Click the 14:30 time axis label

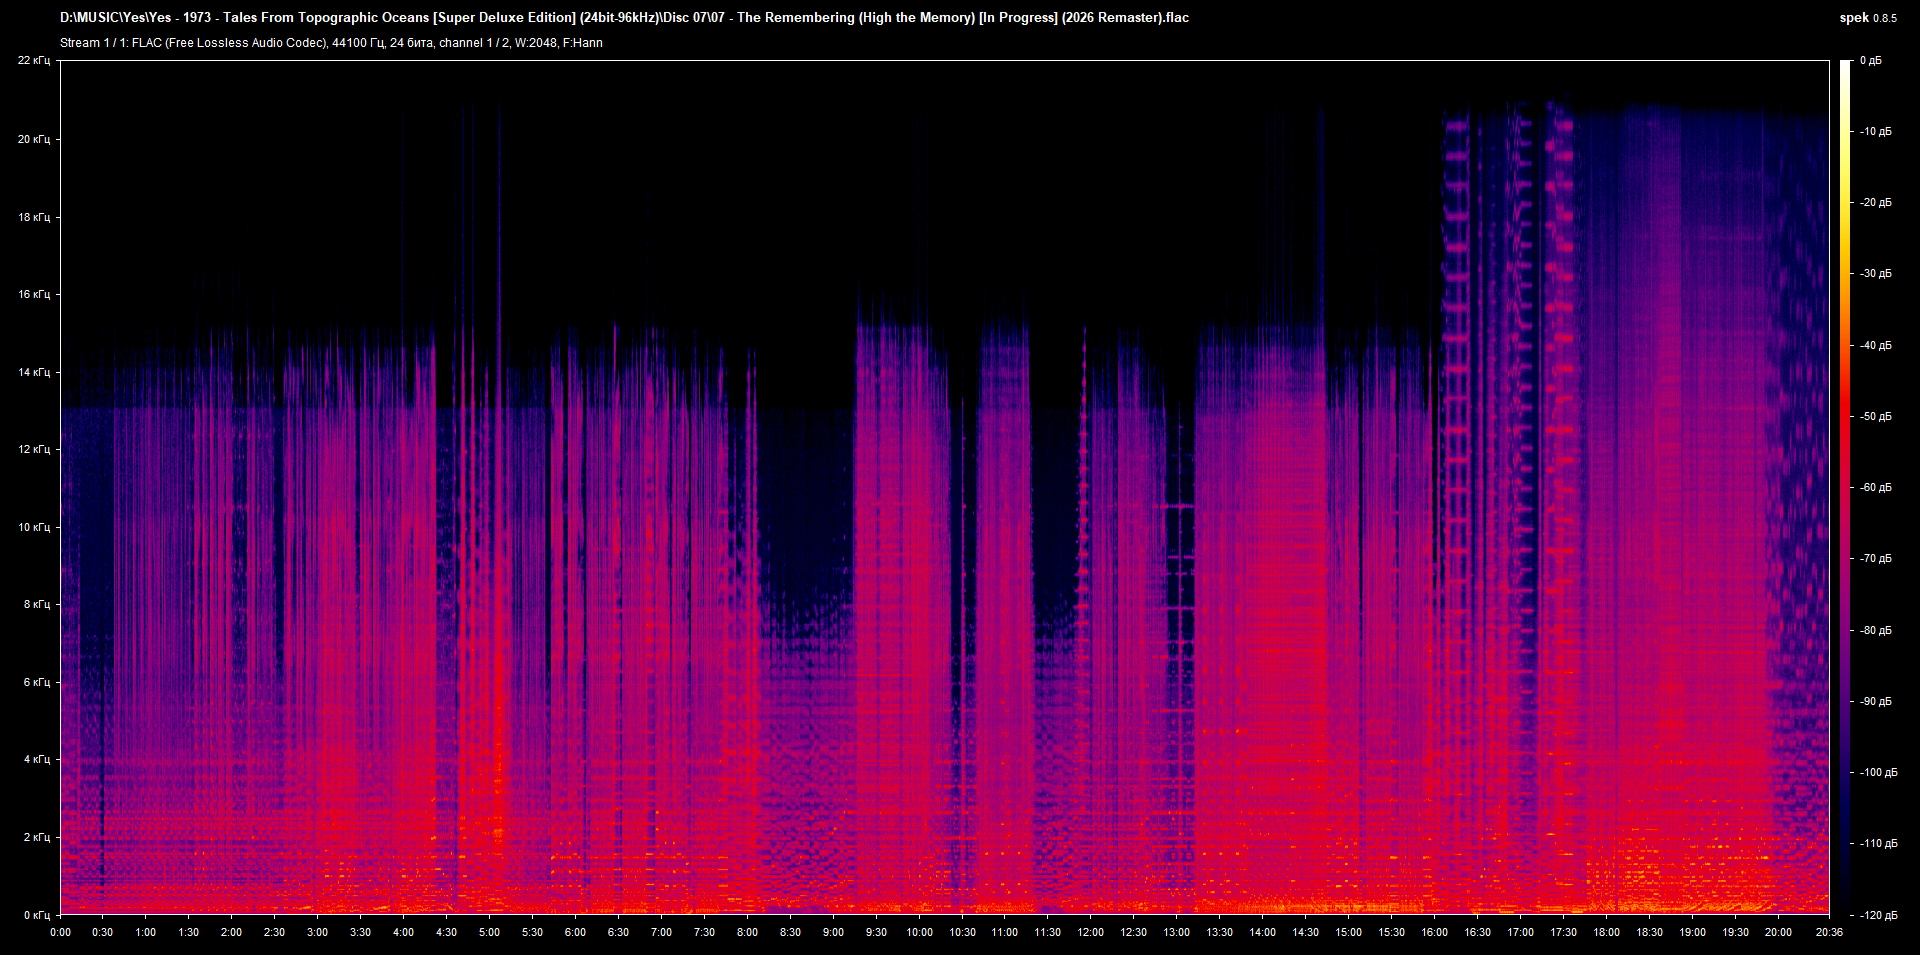pos(1305,932)
